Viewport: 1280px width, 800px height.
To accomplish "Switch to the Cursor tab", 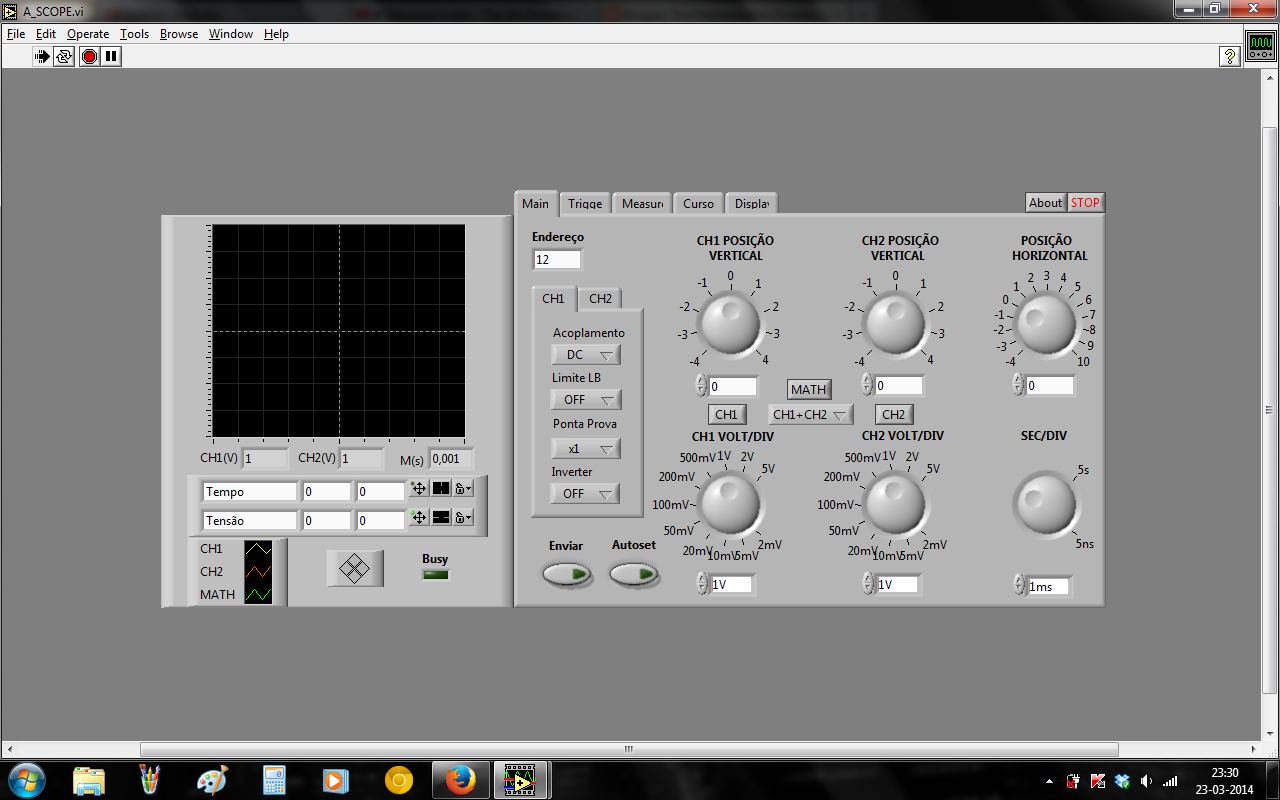I will click(698, 203).
